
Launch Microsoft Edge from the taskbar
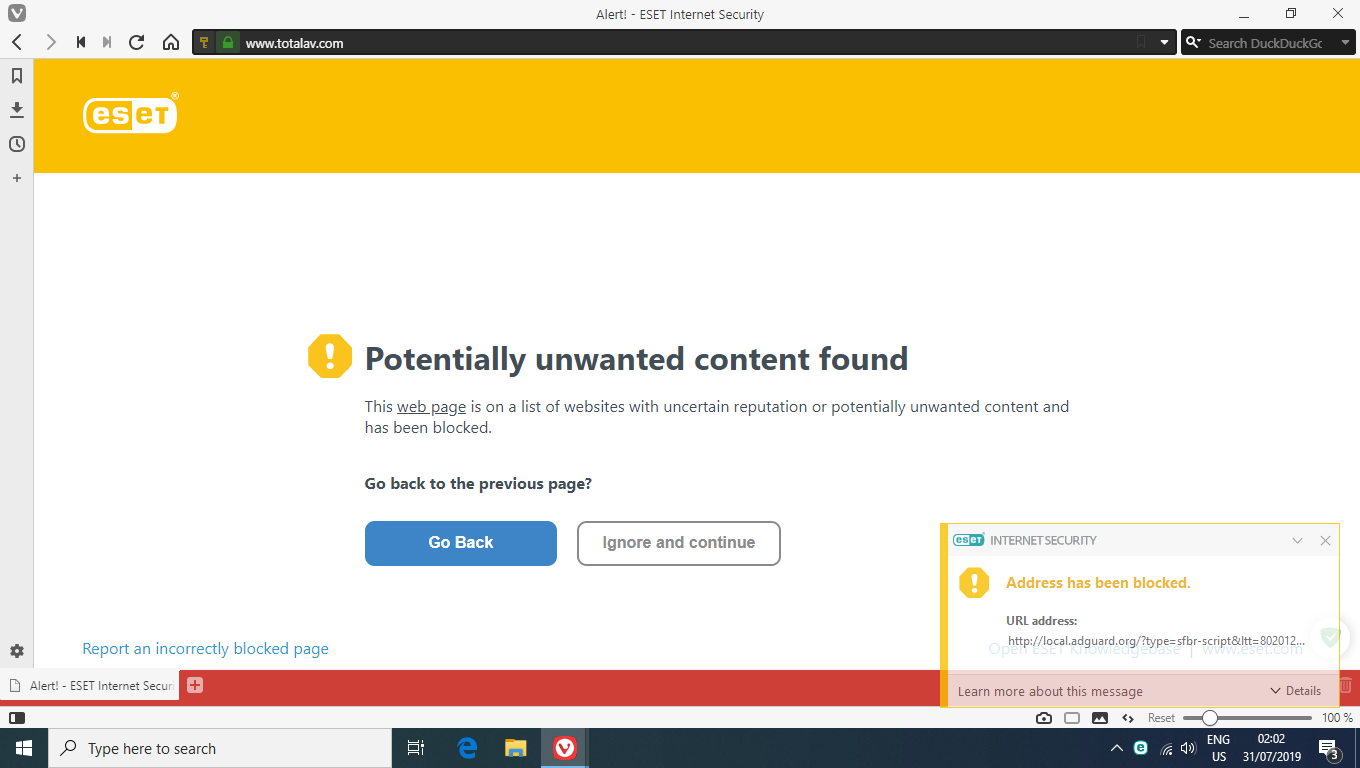pos(467,748)
